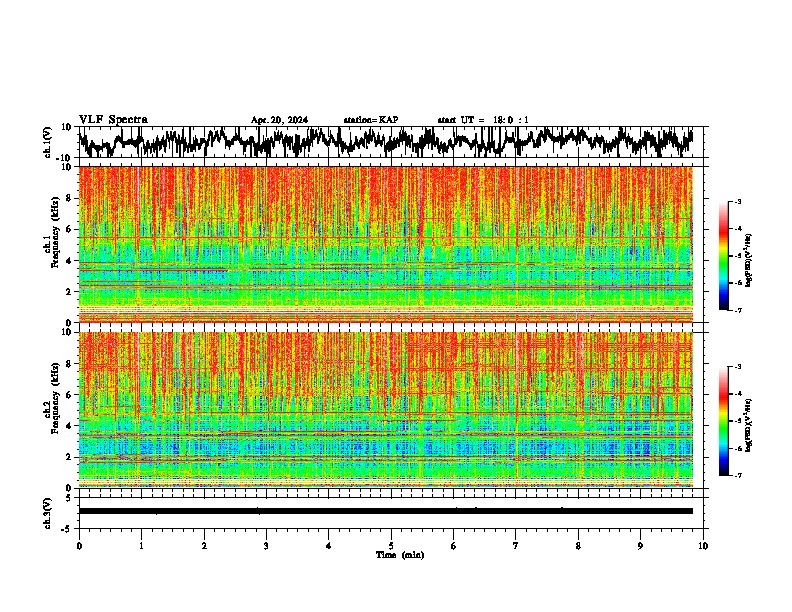Click time axis tick label "4"
This screenshot has width=792, height=612.
(x=329, y=546)
